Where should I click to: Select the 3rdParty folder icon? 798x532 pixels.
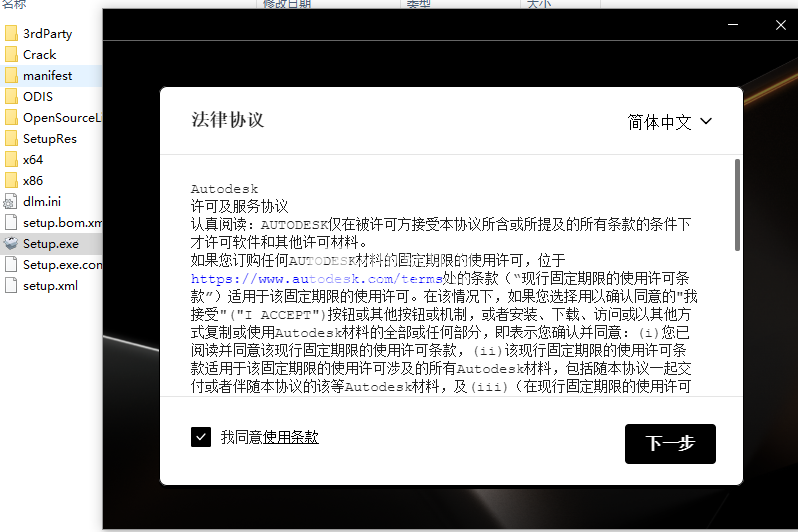11,34
